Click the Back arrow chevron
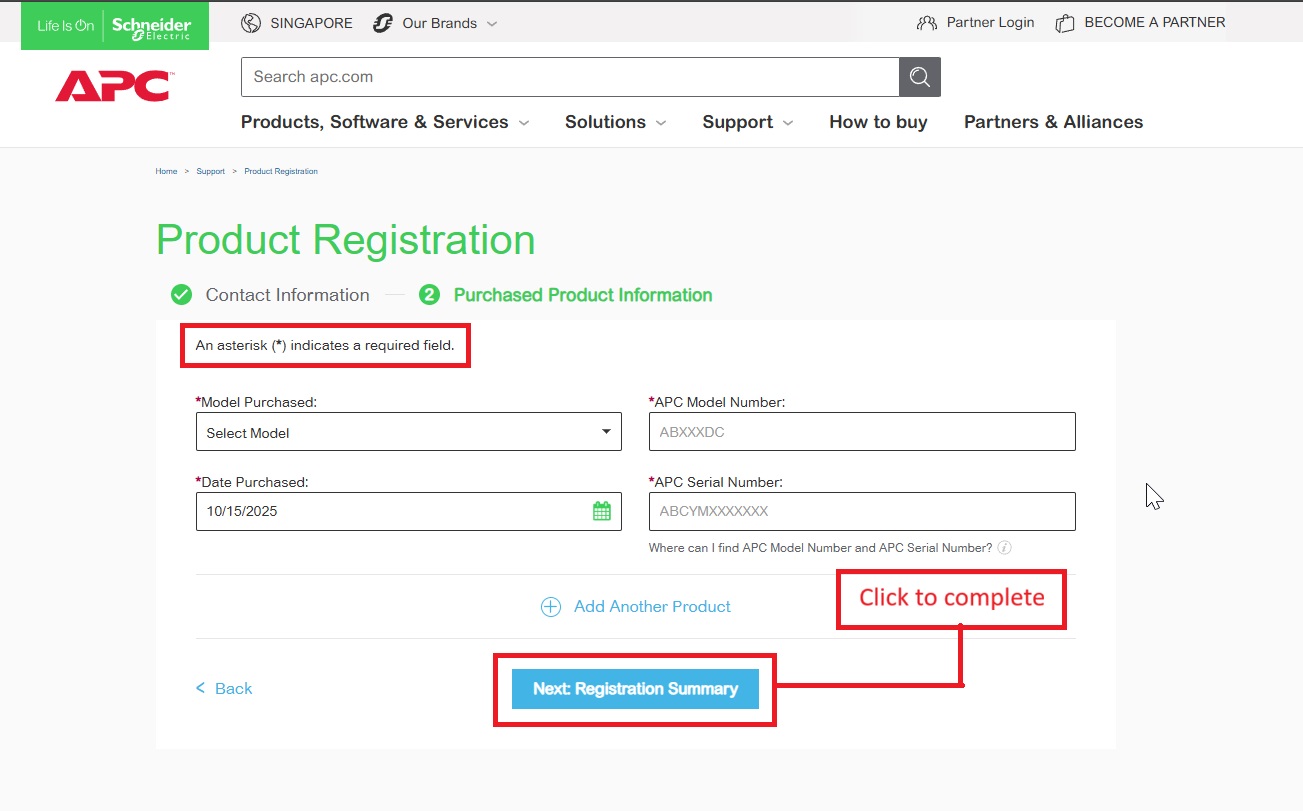1303x811 pixels. (200, 688)
